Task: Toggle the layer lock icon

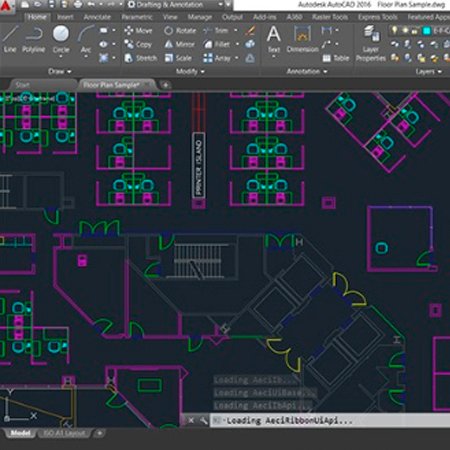Action: 415,31
